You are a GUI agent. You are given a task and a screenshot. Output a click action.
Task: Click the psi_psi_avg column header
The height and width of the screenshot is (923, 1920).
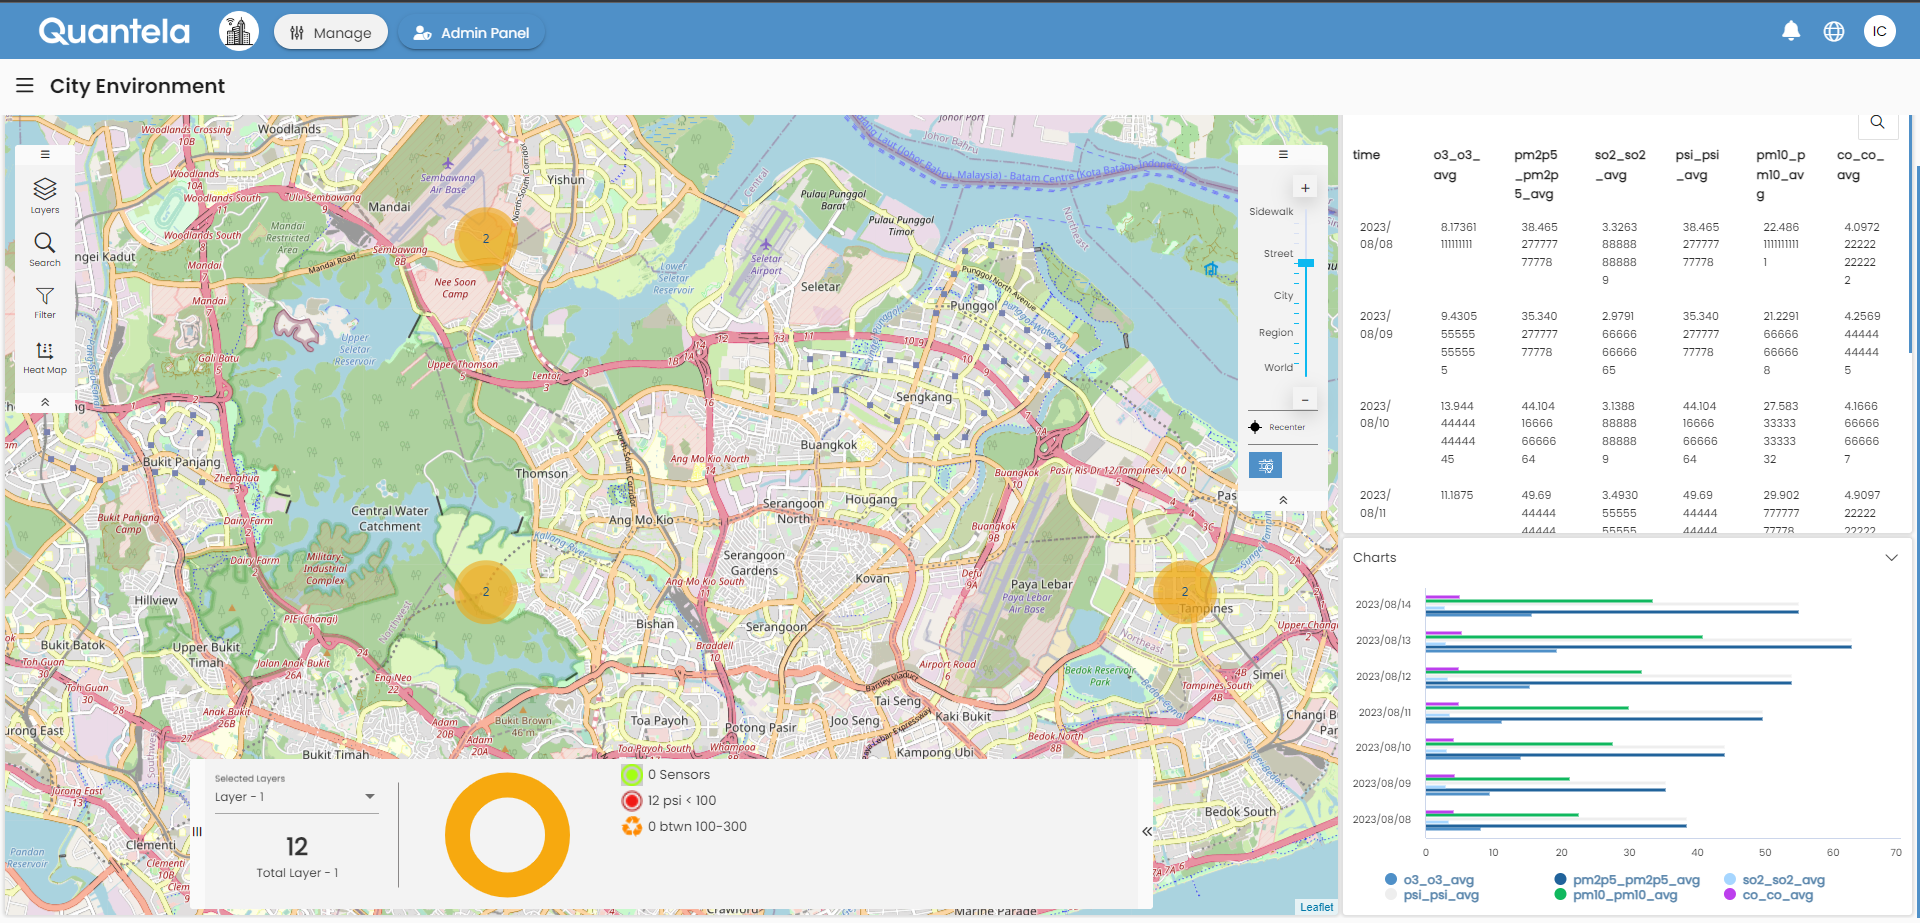[1697, 165]
